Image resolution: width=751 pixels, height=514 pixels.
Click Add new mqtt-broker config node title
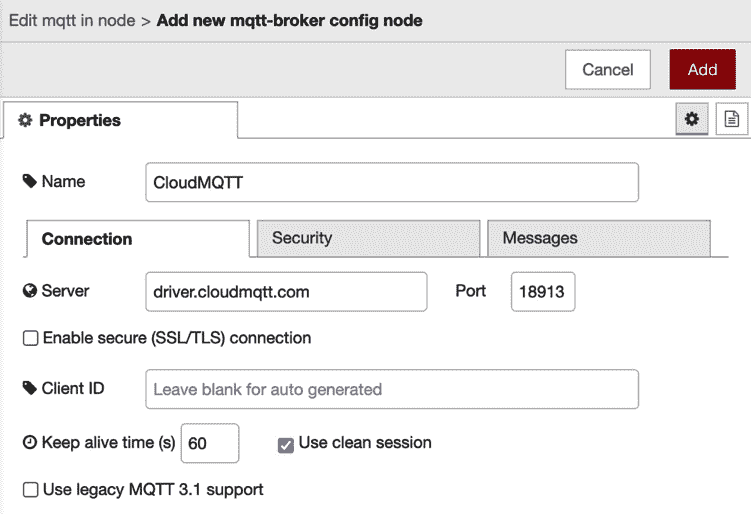click(x=290, y=21)
